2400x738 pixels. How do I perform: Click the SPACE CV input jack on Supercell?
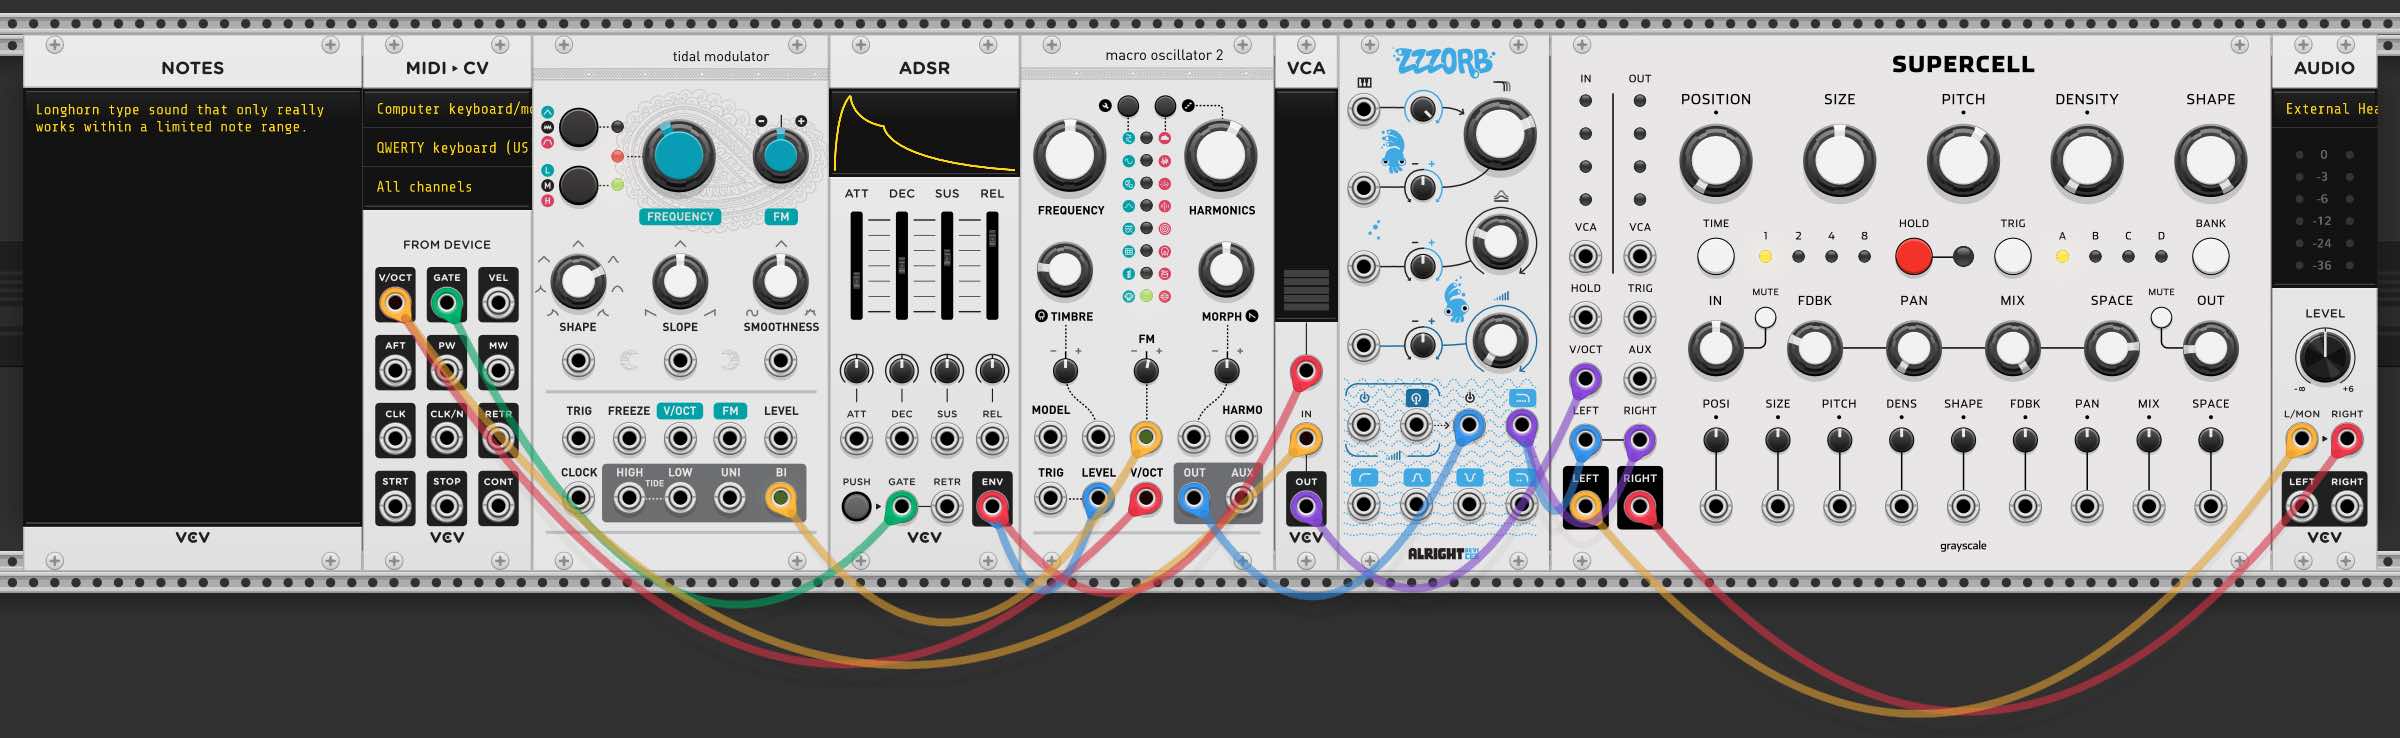pyautogui.click(x=2211, y=508)
